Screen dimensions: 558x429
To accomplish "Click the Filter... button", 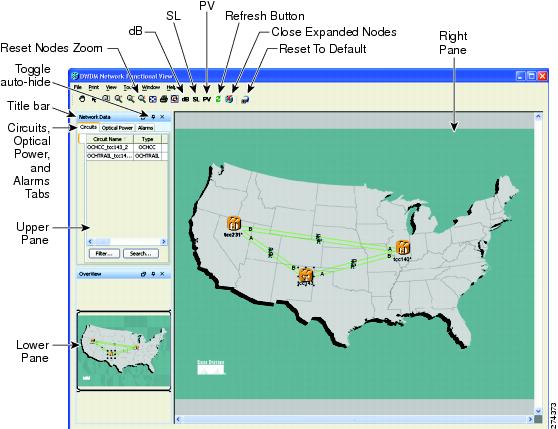I will (x=104, y=254).
